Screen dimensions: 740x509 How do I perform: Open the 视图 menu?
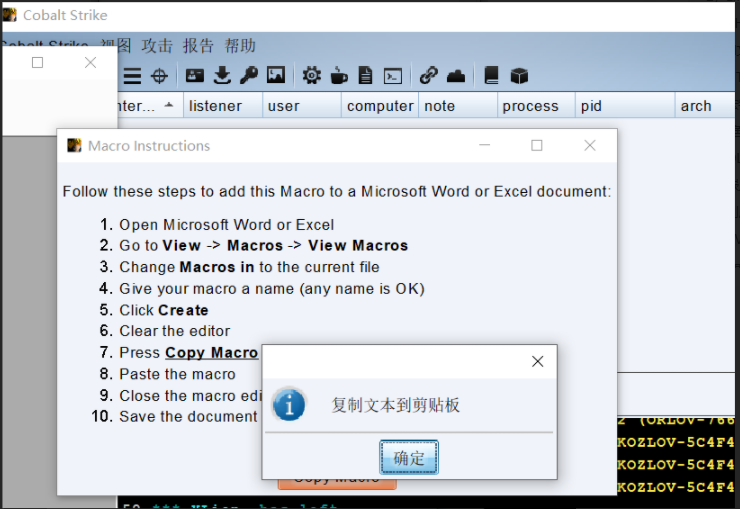(x=117, y=46)
